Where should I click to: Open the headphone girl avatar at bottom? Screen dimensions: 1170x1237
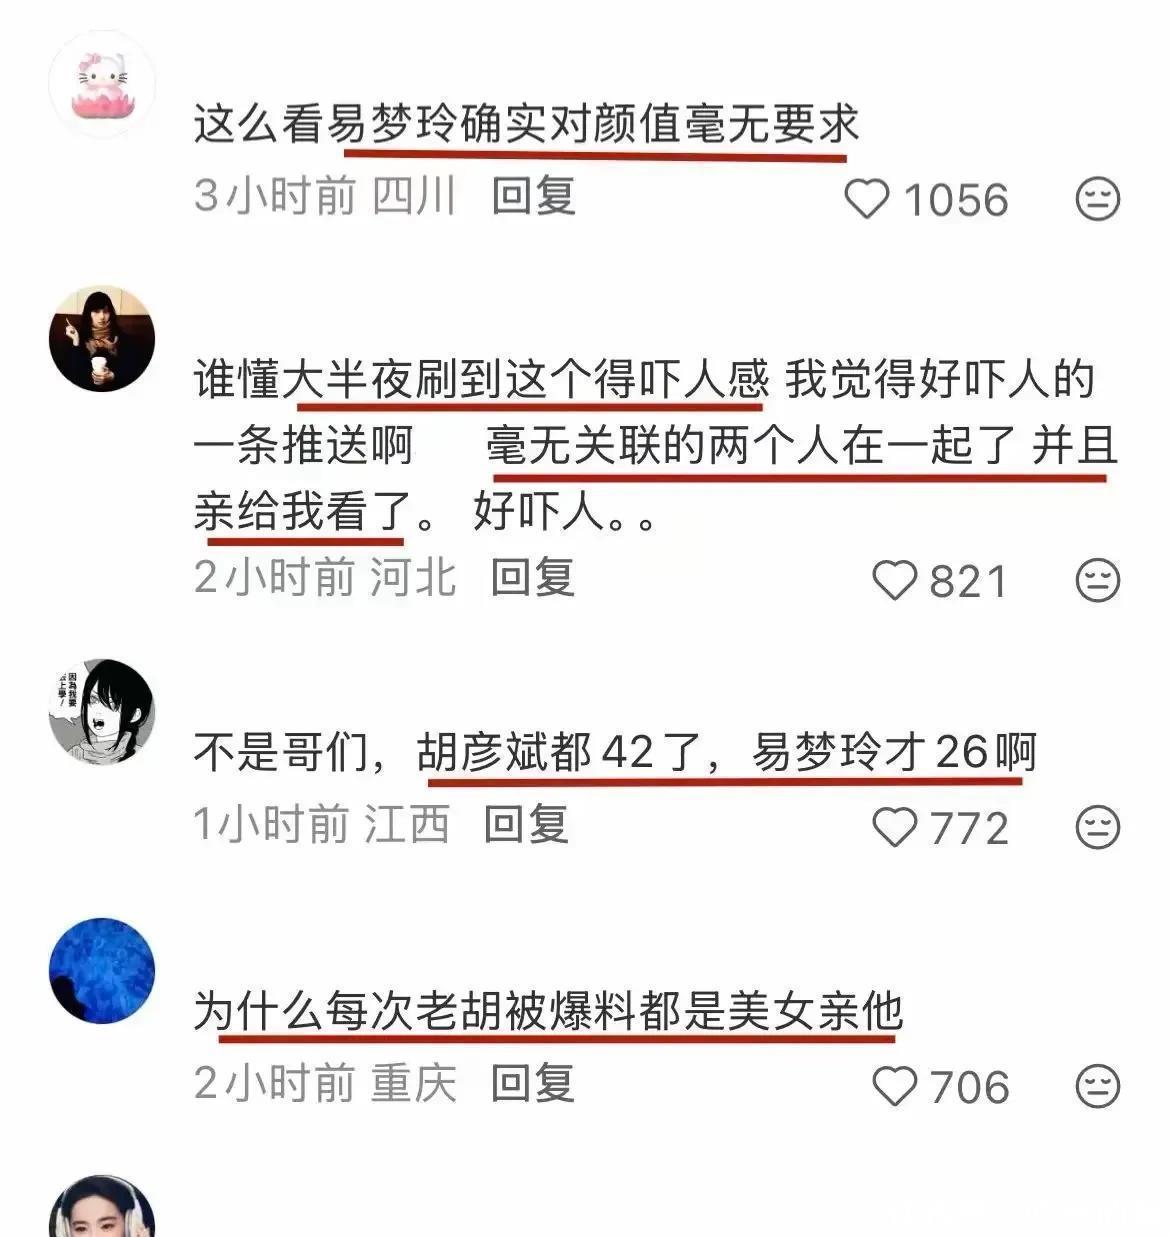point(102,1207)
